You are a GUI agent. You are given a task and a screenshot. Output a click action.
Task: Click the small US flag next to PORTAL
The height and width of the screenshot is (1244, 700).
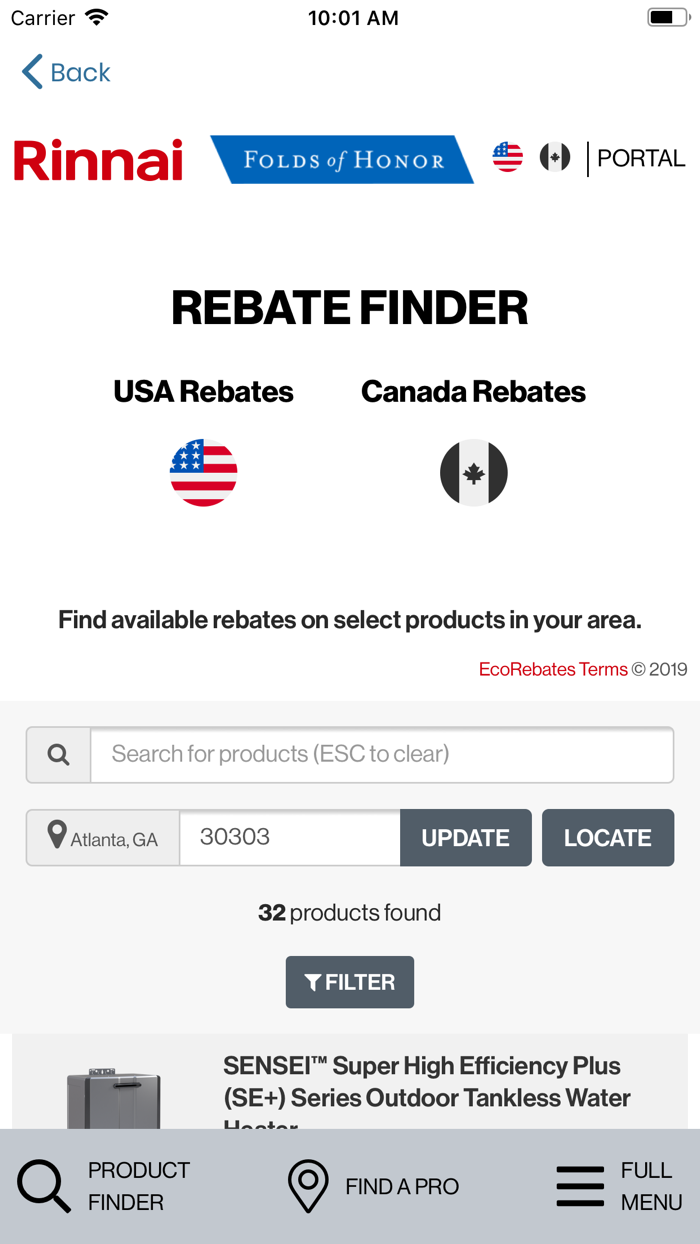pos(507,156)
